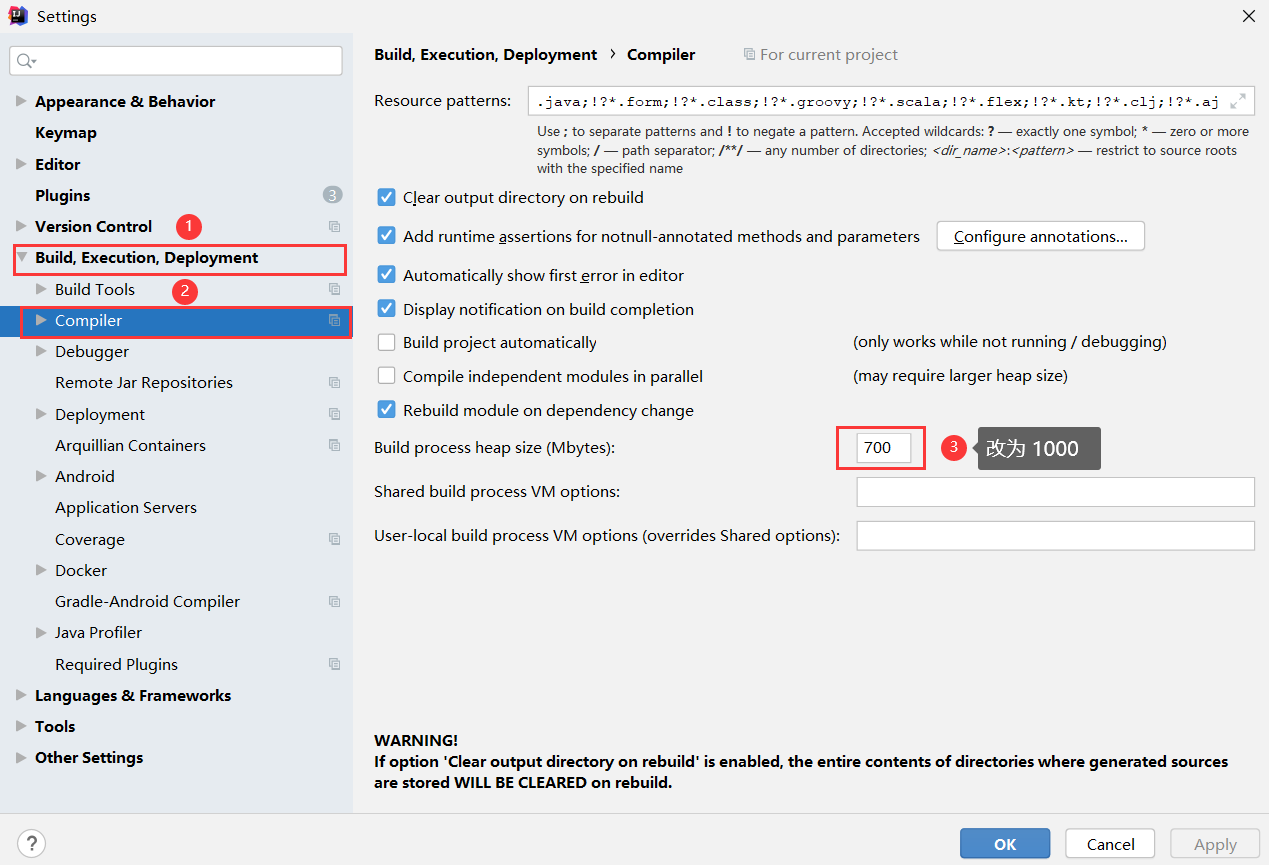The width and height of the screenshot is (1269, 865).
Task: Click the Build process heap size field
Action: pos(884,448)
